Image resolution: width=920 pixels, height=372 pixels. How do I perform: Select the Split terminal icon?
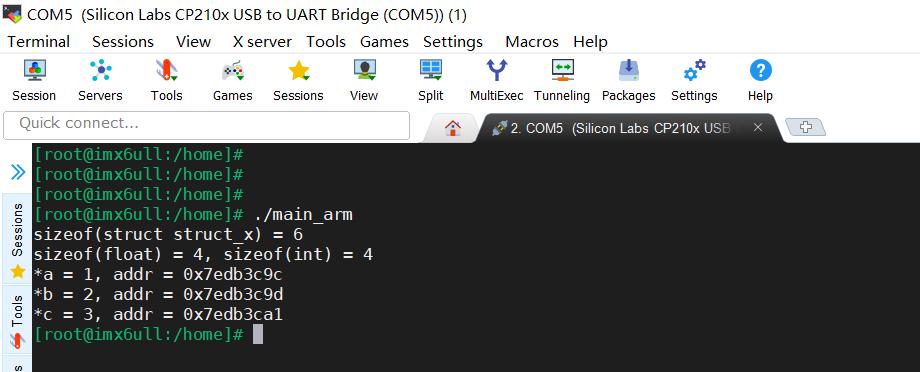(431, 70)
